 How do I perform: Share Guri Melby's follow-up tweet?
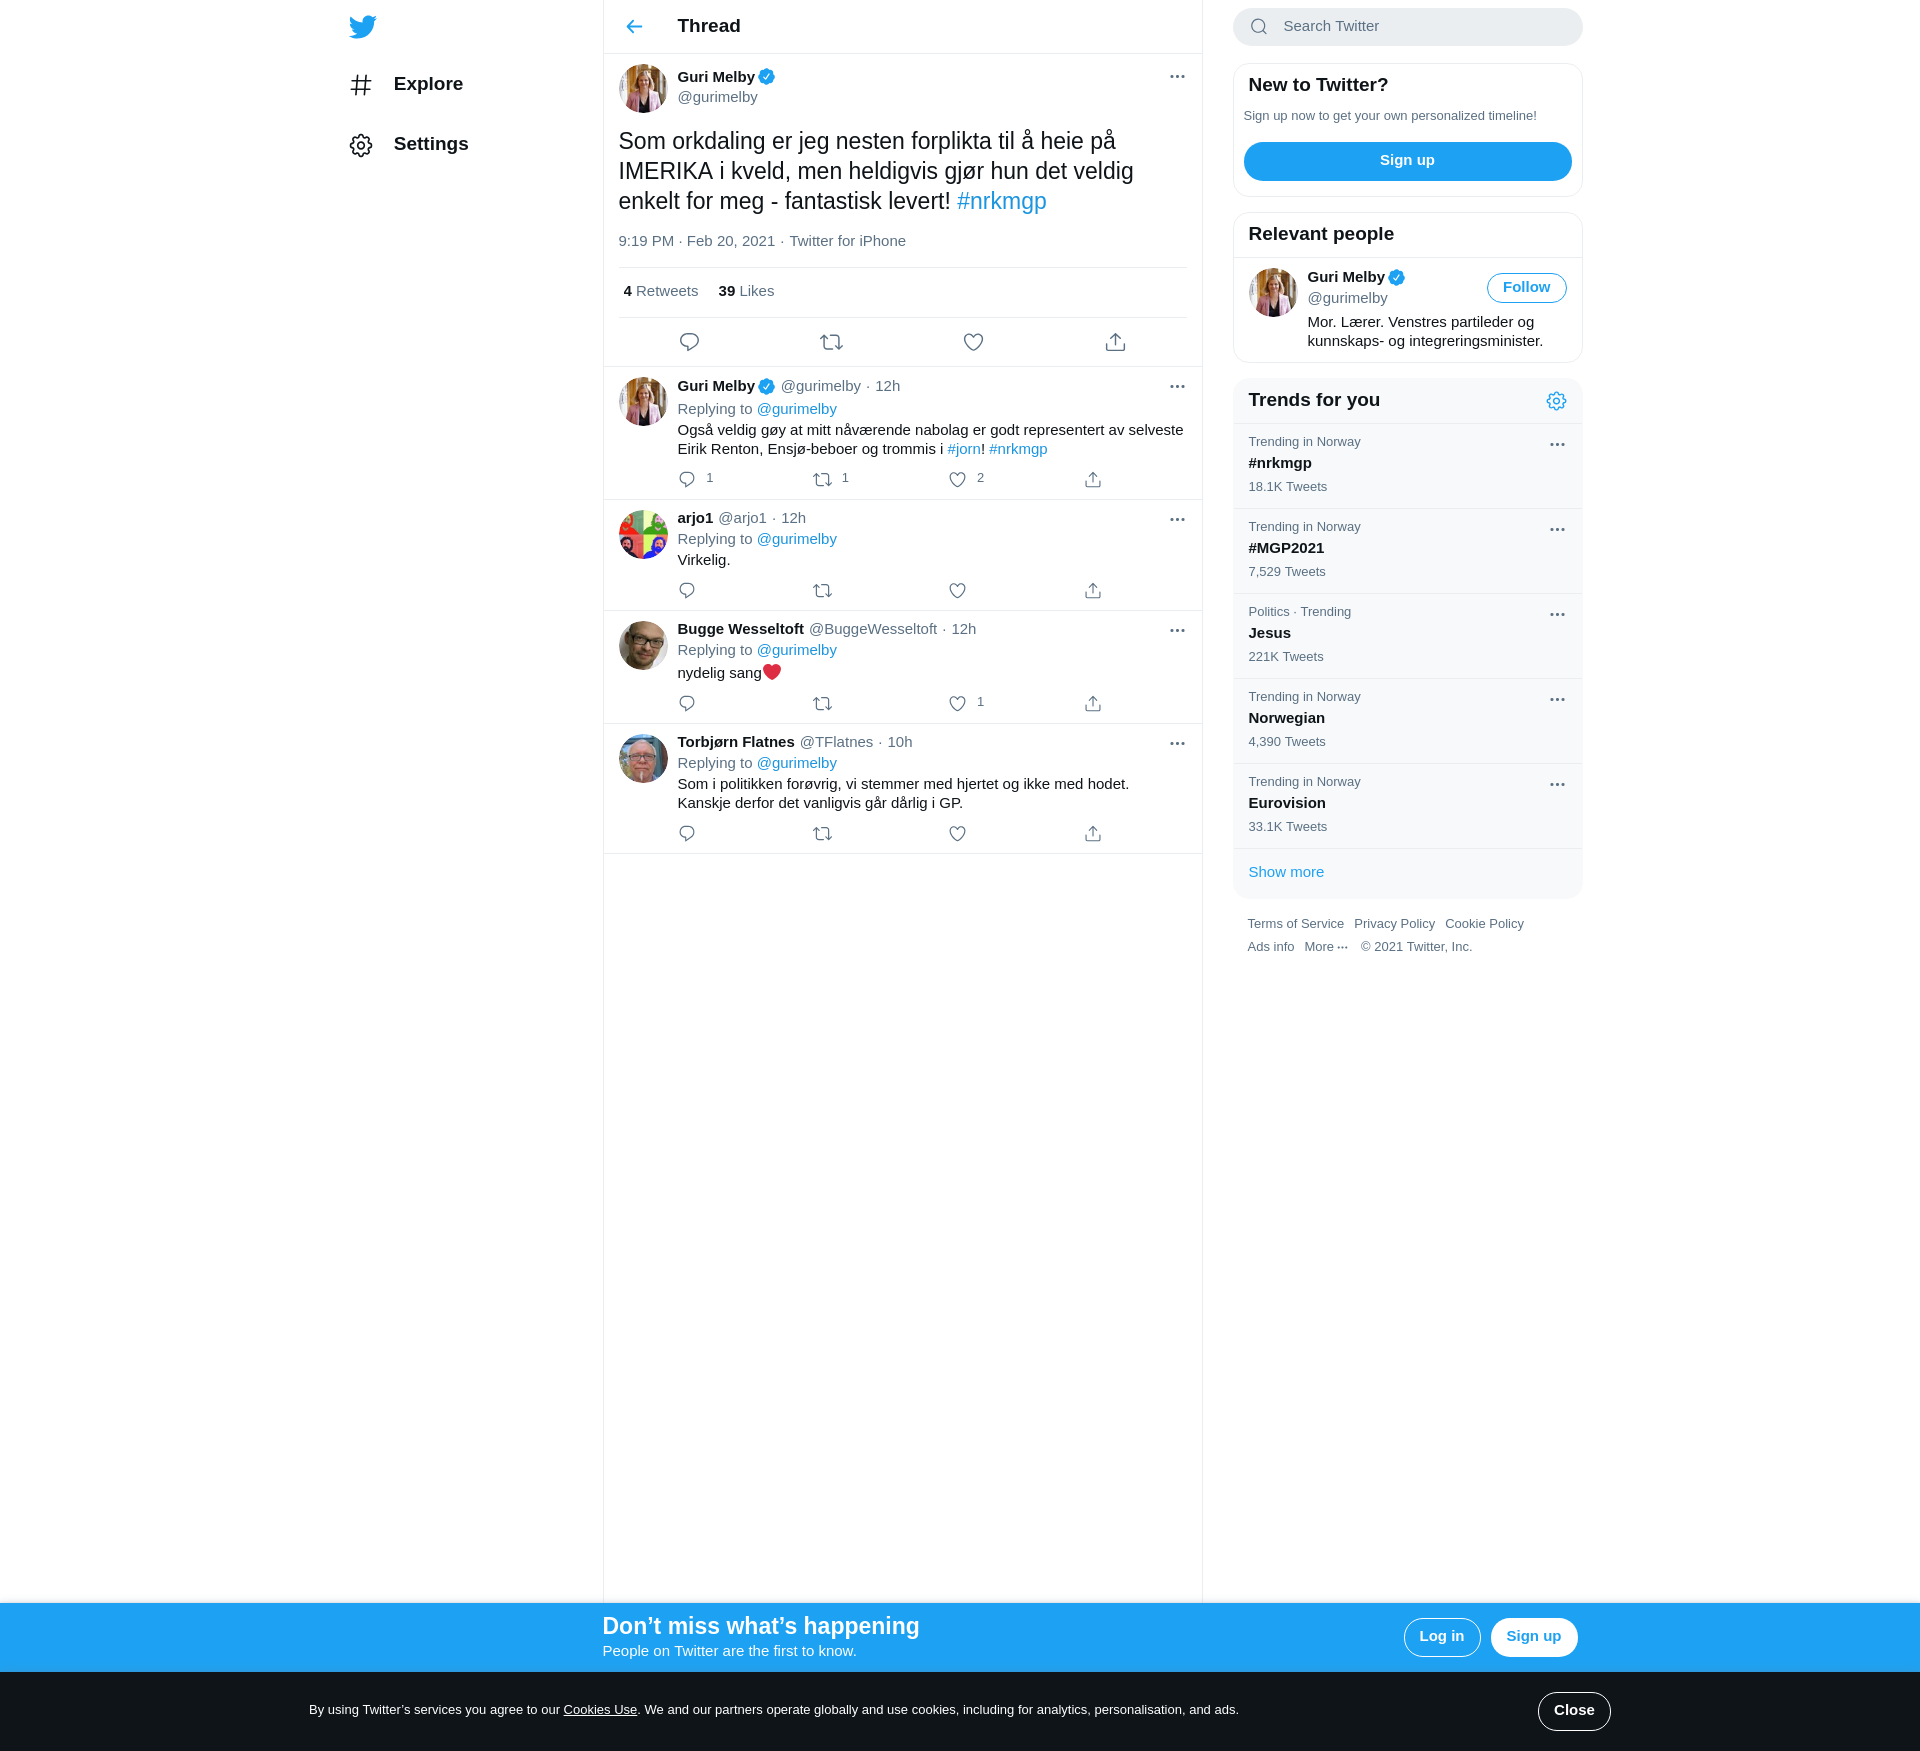tap(1093, 479)
